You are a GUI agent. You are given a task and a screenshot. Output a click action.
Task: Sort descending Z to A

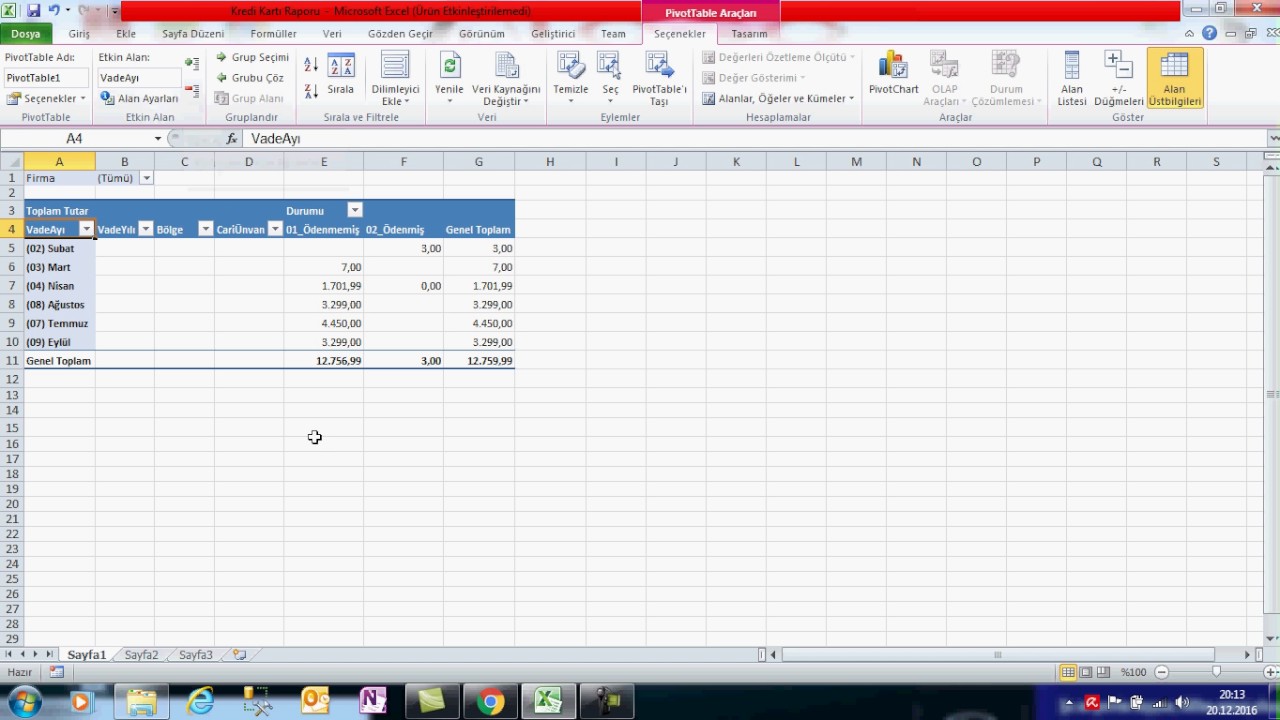[x=311, y=90]
